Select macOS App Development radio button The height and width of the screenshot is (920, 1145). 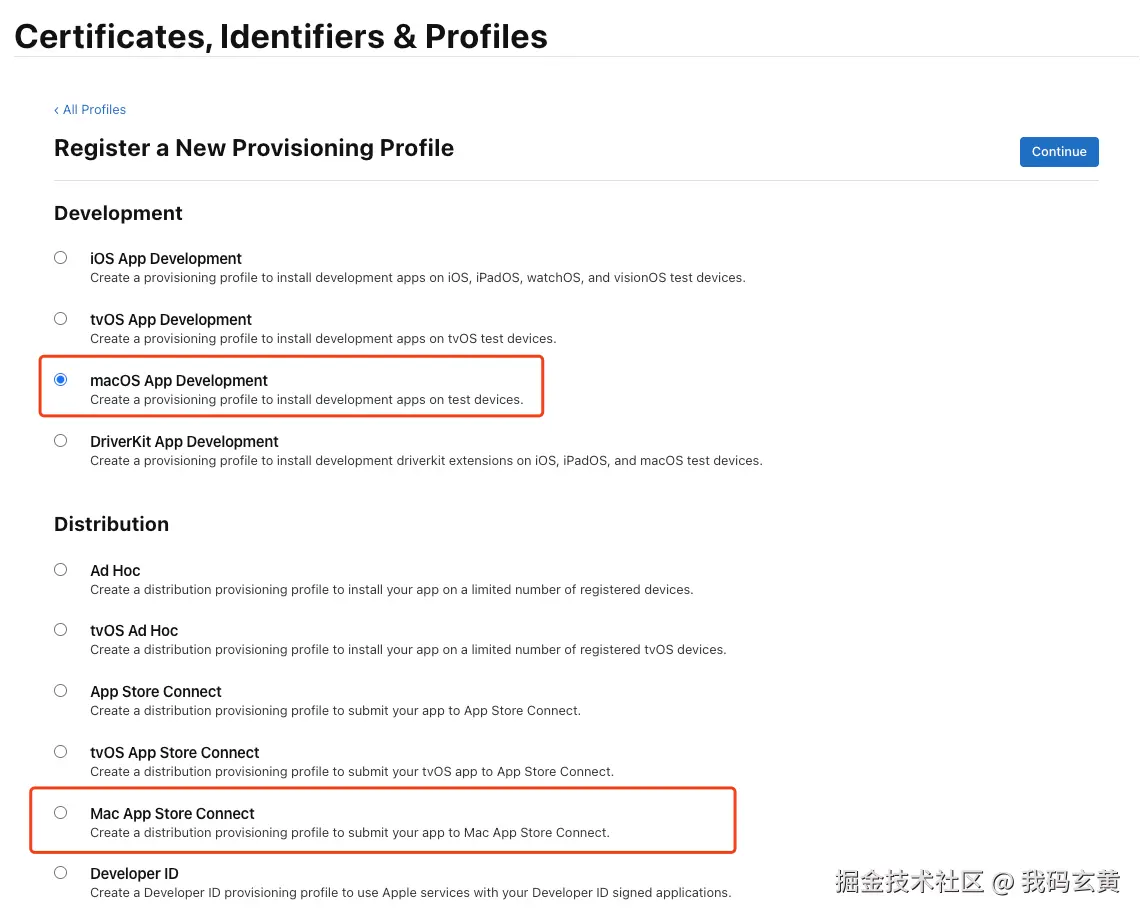click(x=61, y=380)
